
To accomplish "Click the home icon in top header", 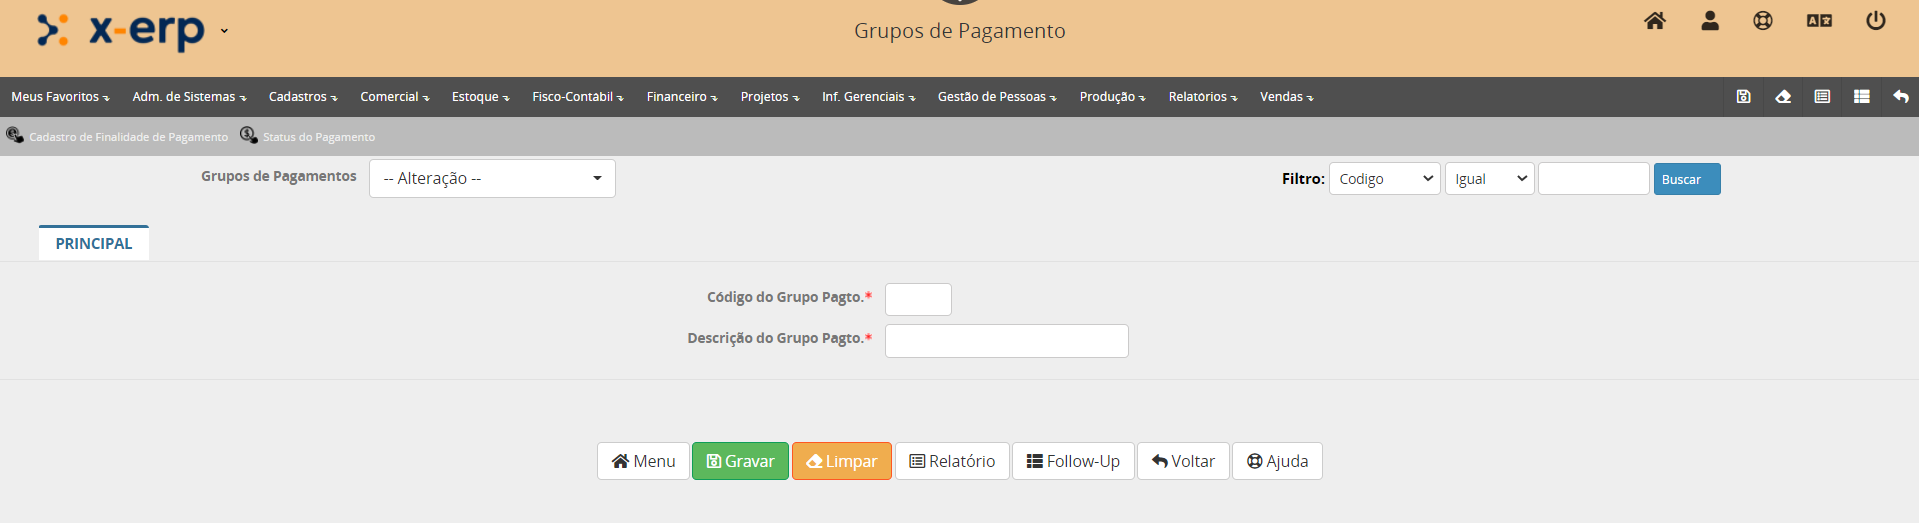I will pyautogui.click(x=1655, y=21).
